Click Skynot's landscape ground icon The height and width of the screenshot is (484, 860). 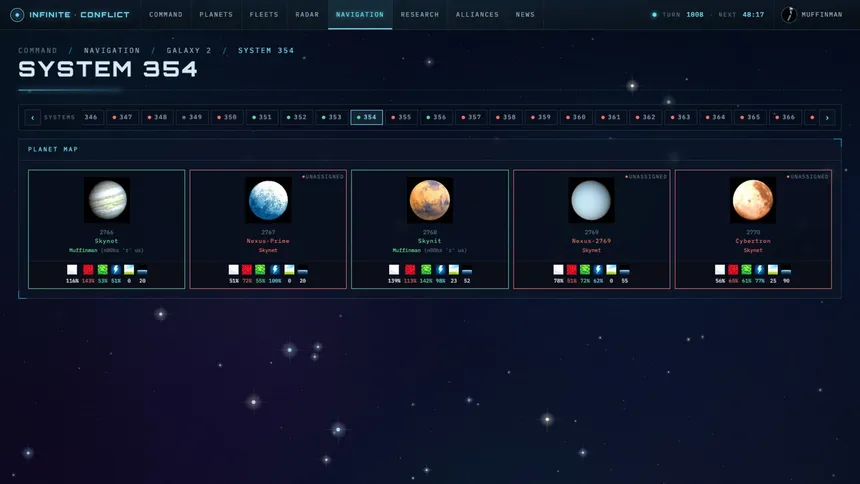coord(129,269)
